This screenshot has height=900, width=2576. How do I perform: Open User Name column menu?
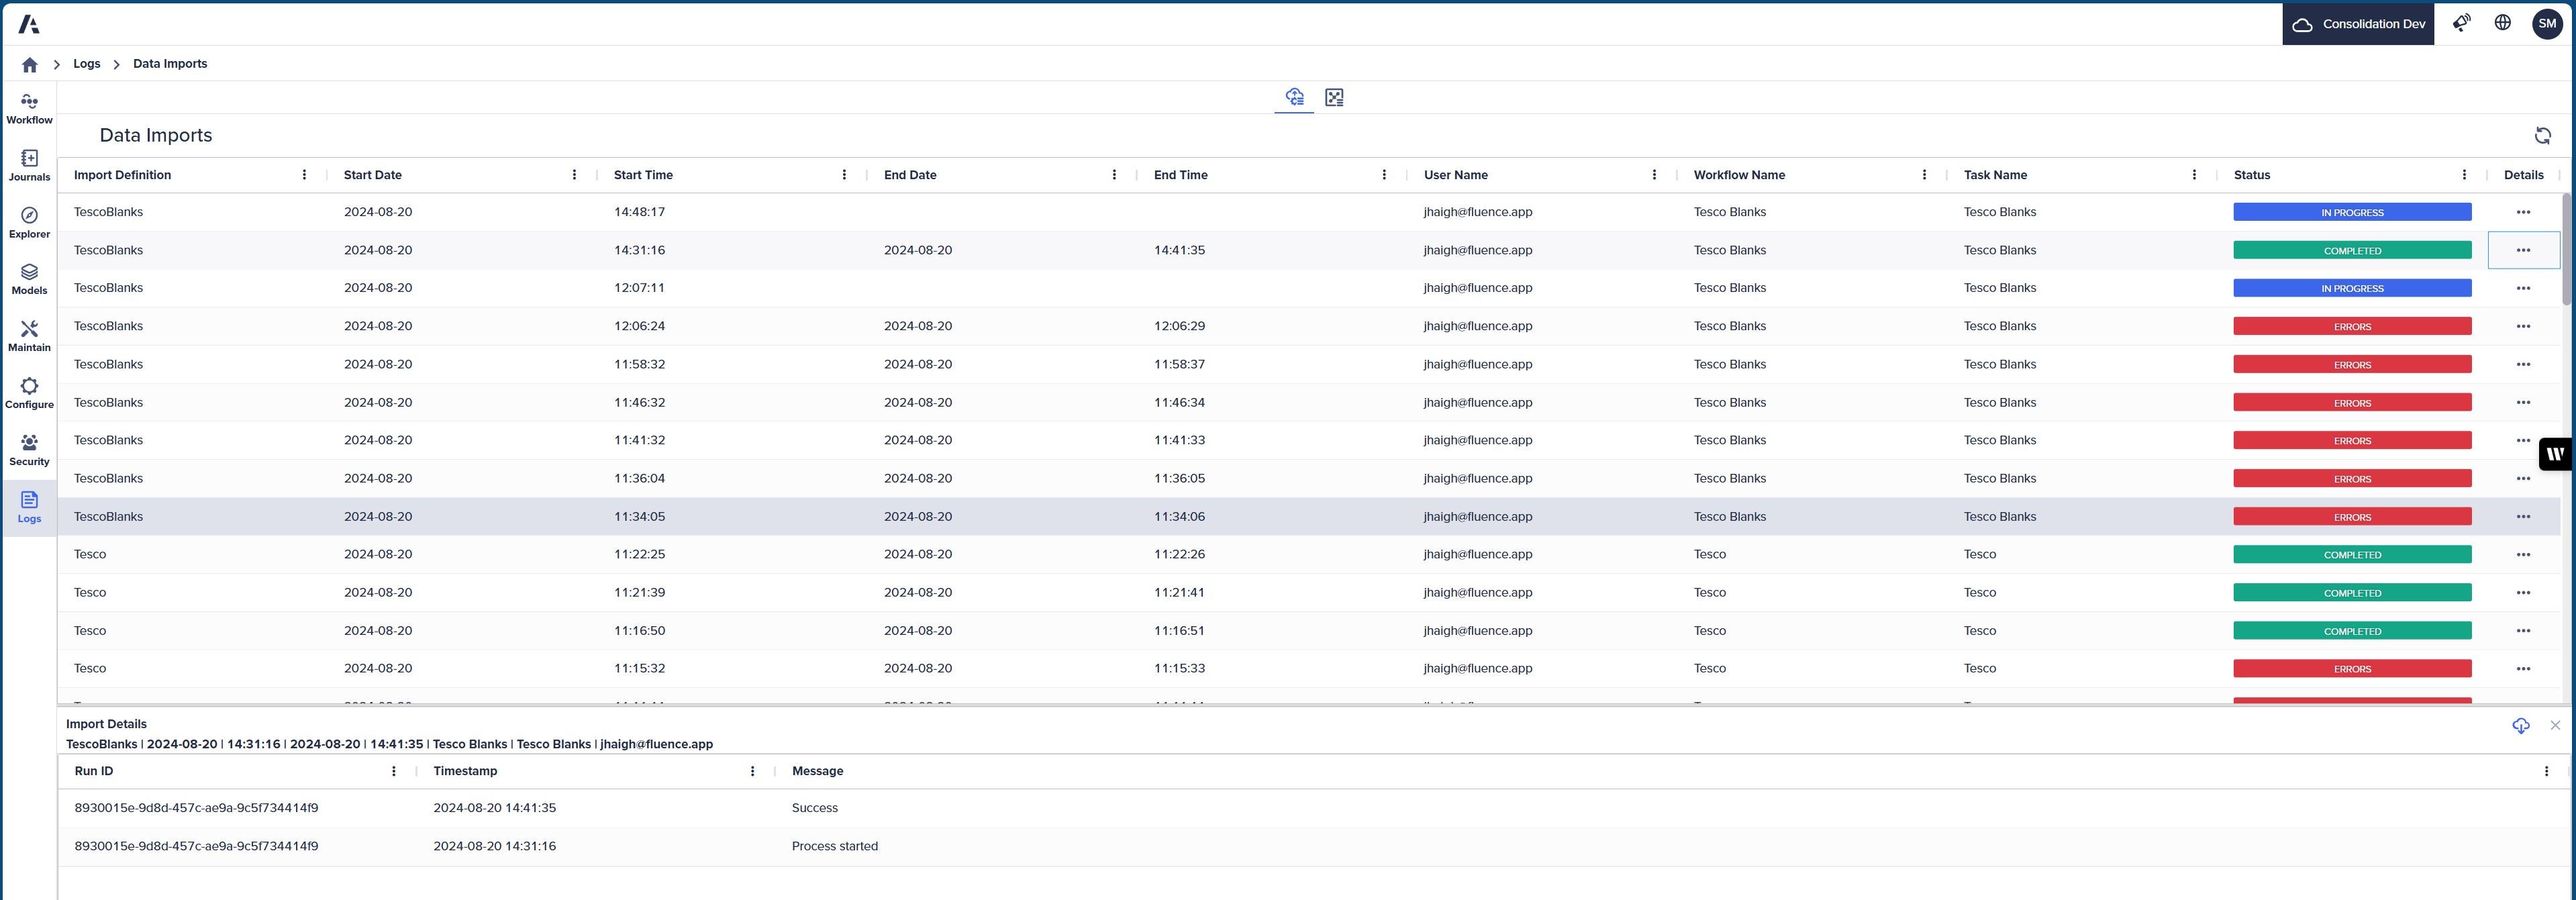pos(1654,175)
